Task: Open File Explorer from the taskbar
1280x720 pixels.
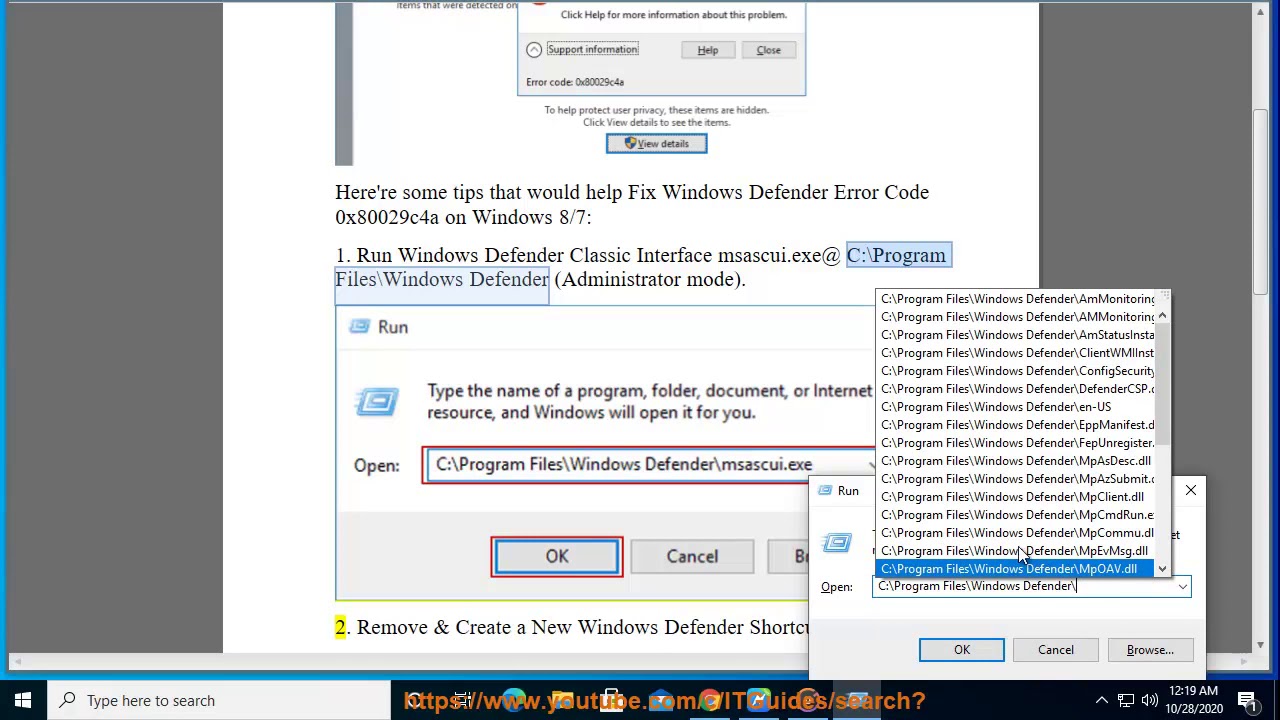Action: click(562, 700)
